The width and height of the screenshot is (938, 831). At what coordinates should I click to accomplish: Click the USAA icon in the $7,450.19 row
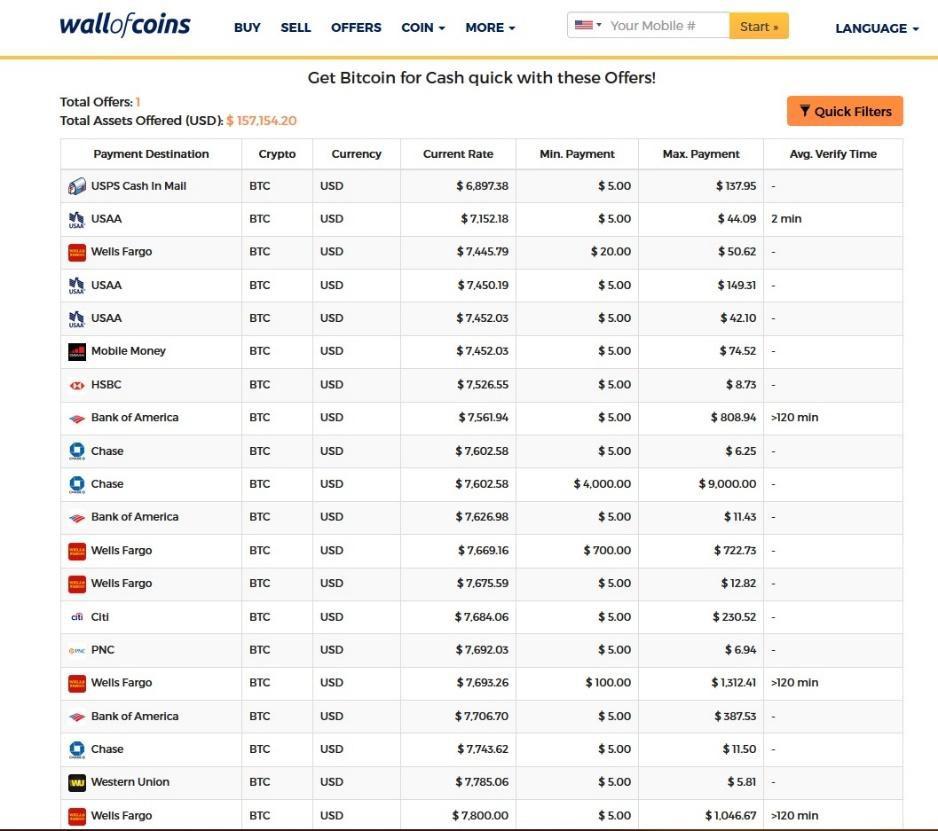pyautogui.click(x=77, y=286)
